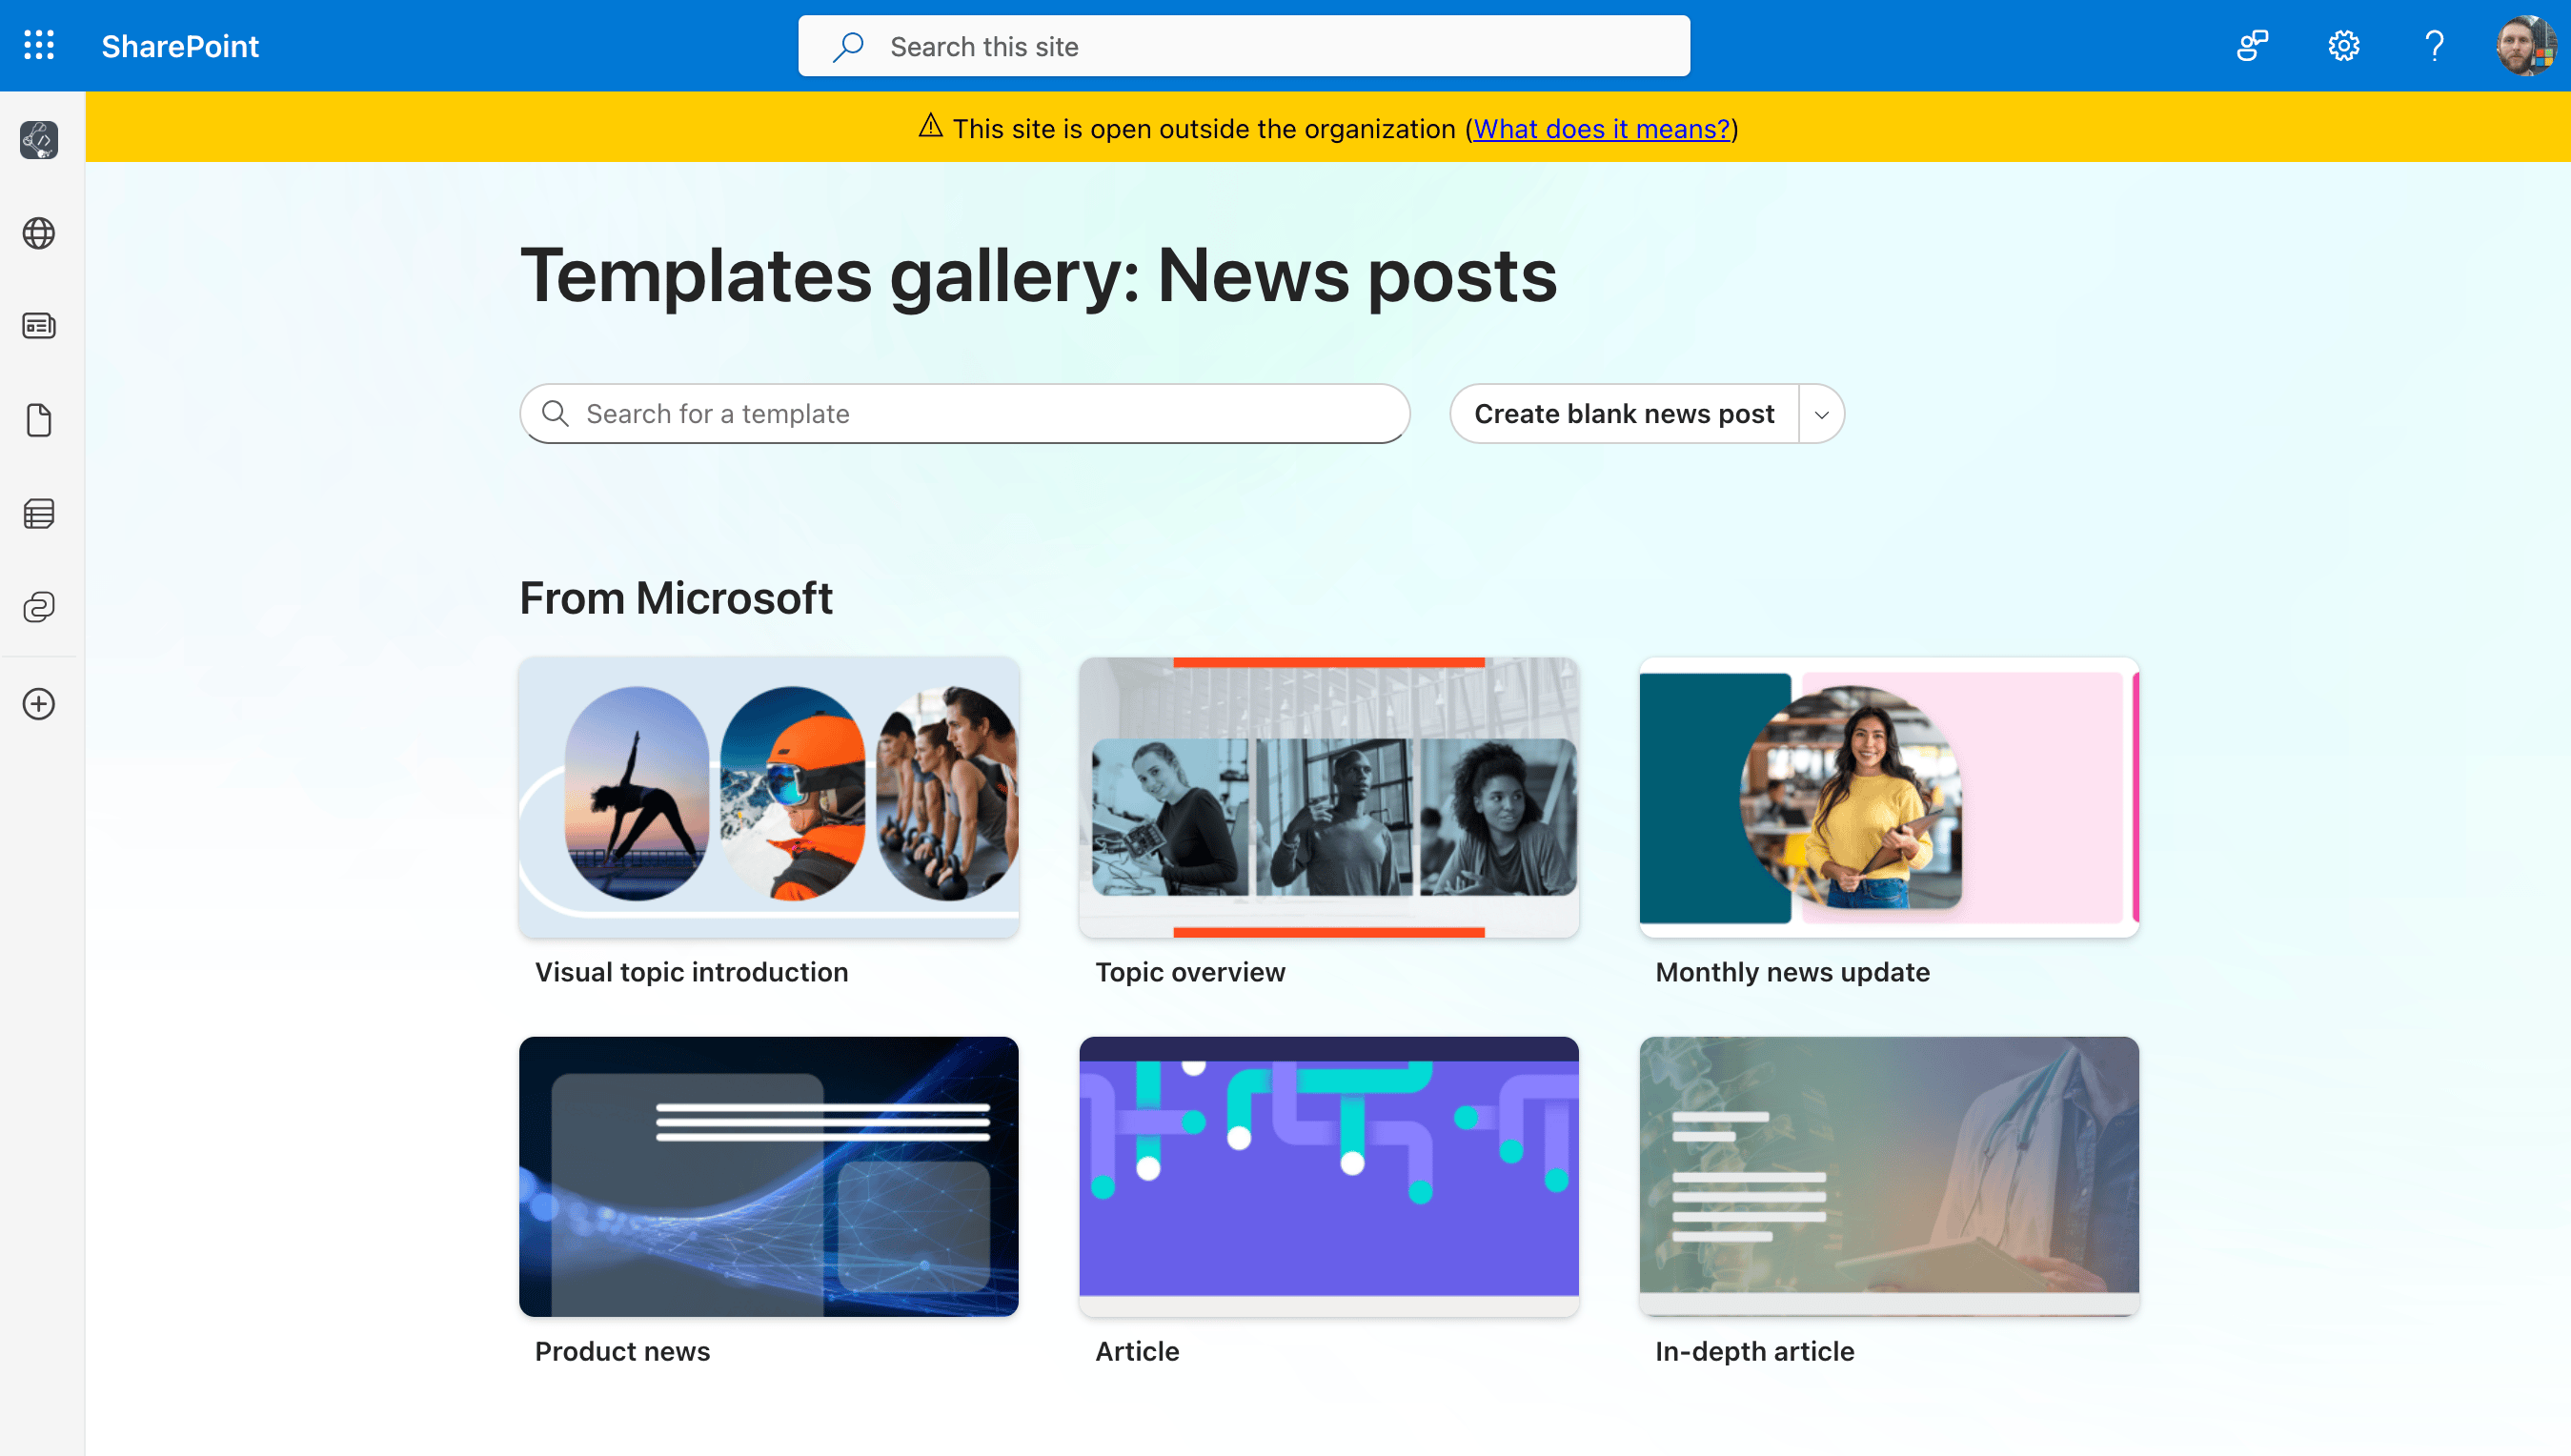The height and width of the screenshot is (1456, 2571).
Task: Focus the Search this site box
Action: tap(1244, 46)
